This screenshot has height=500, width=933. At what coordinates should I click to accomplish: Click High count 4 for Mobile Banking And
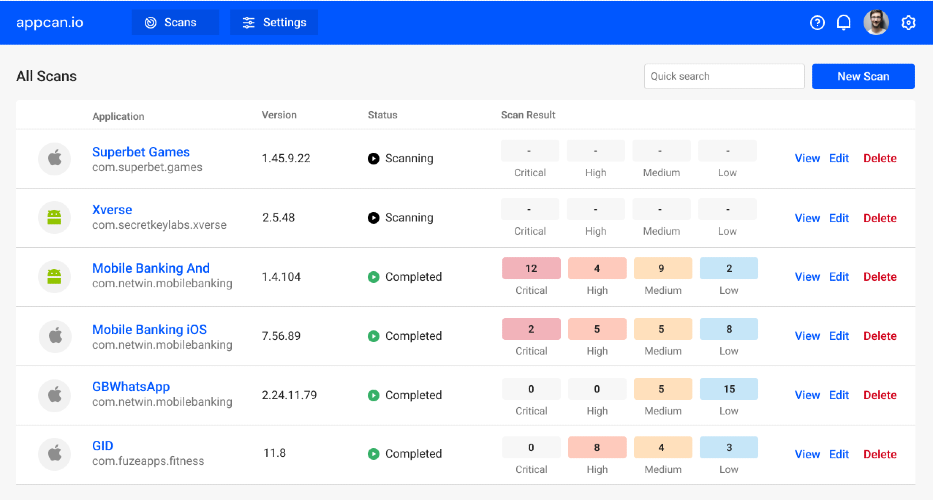pyautogui.click(x=597, y=268)
